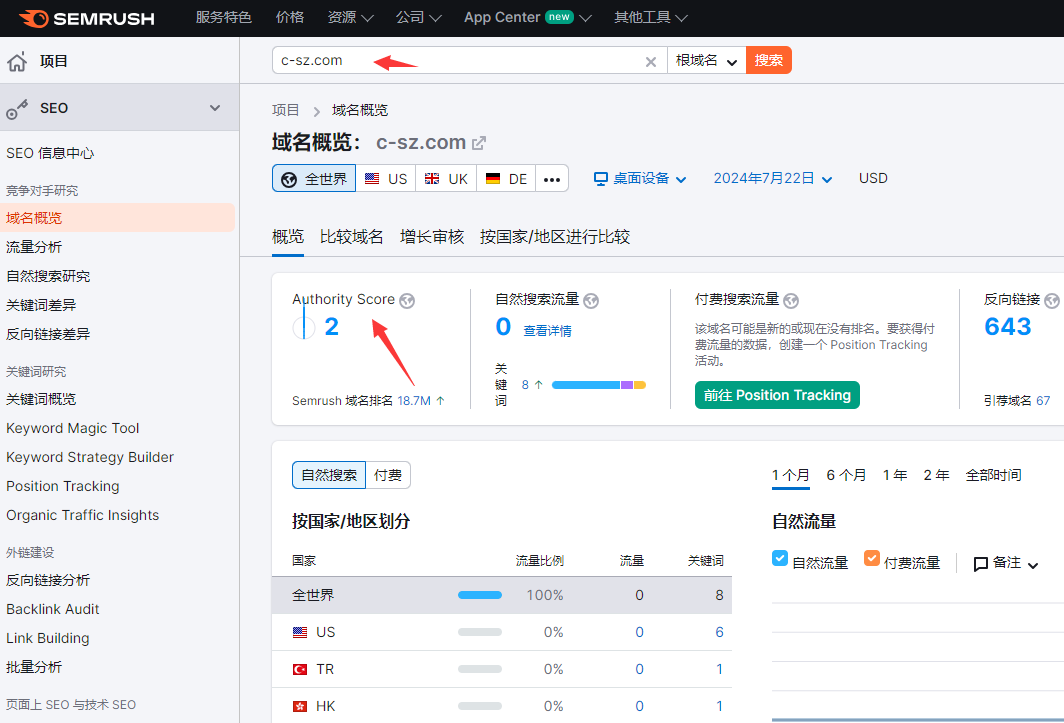
Task: Click the 全世界 traffic share bar
Action: coord(480,595)
